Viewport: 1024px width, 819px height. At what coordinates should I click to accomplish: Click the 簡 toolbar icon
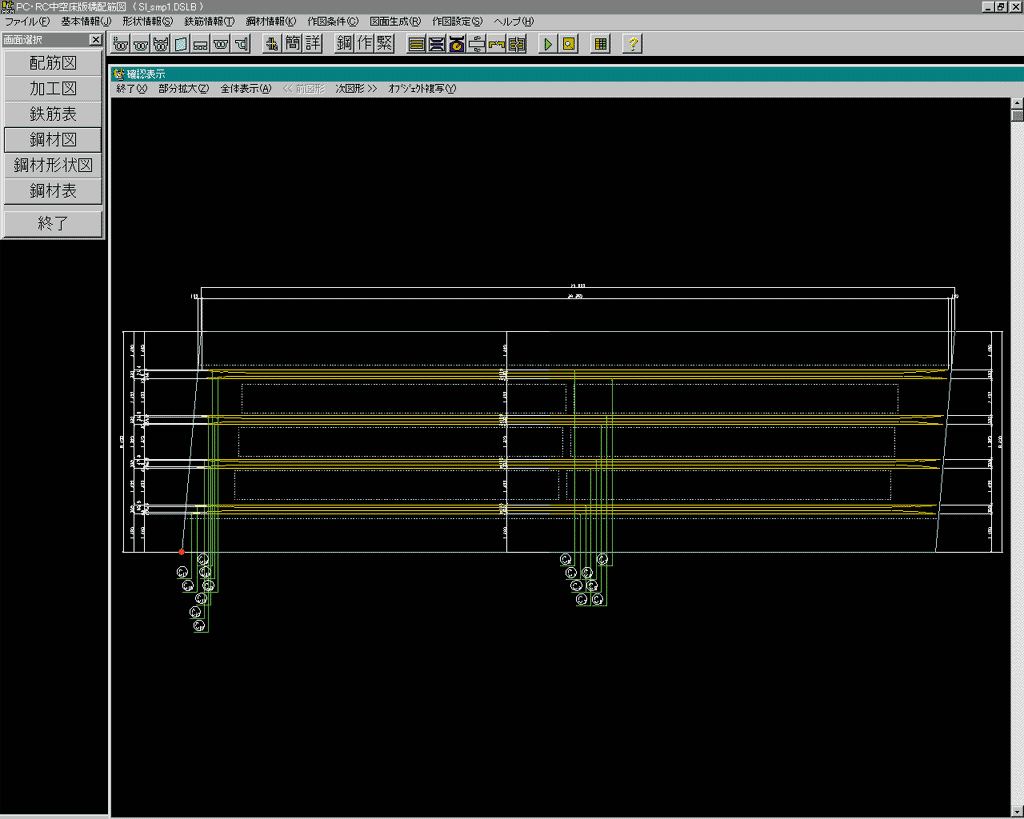[293, 43]
